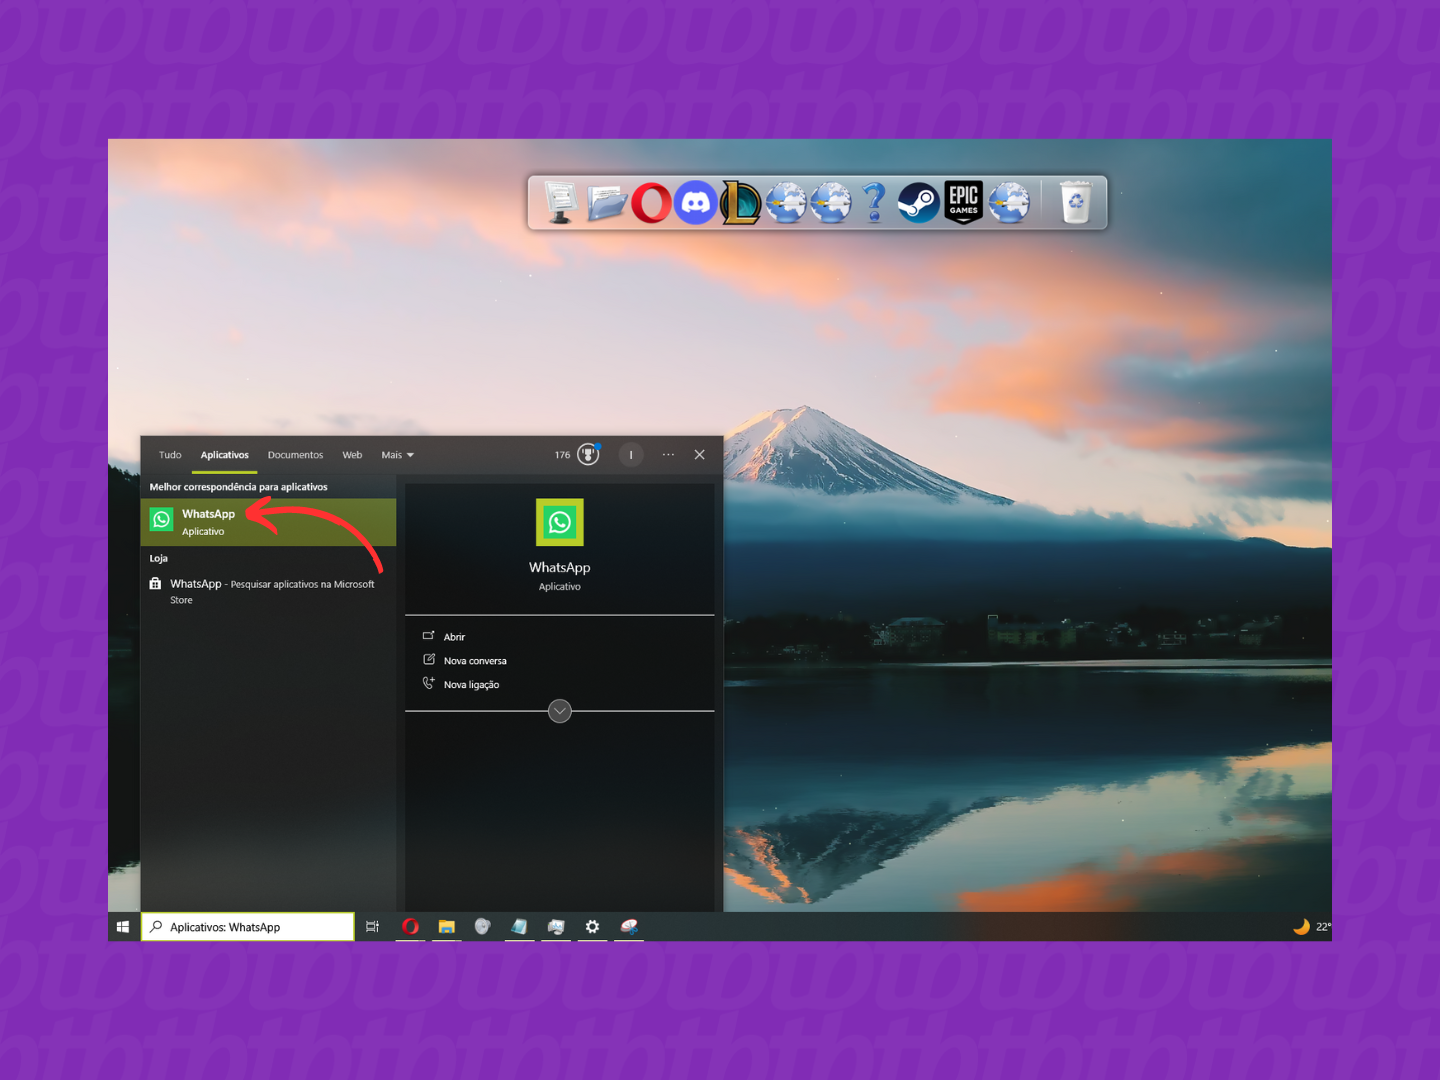
Task: Click the 22° temperature in the taskbar
Action: click(x=1323, y=927)
